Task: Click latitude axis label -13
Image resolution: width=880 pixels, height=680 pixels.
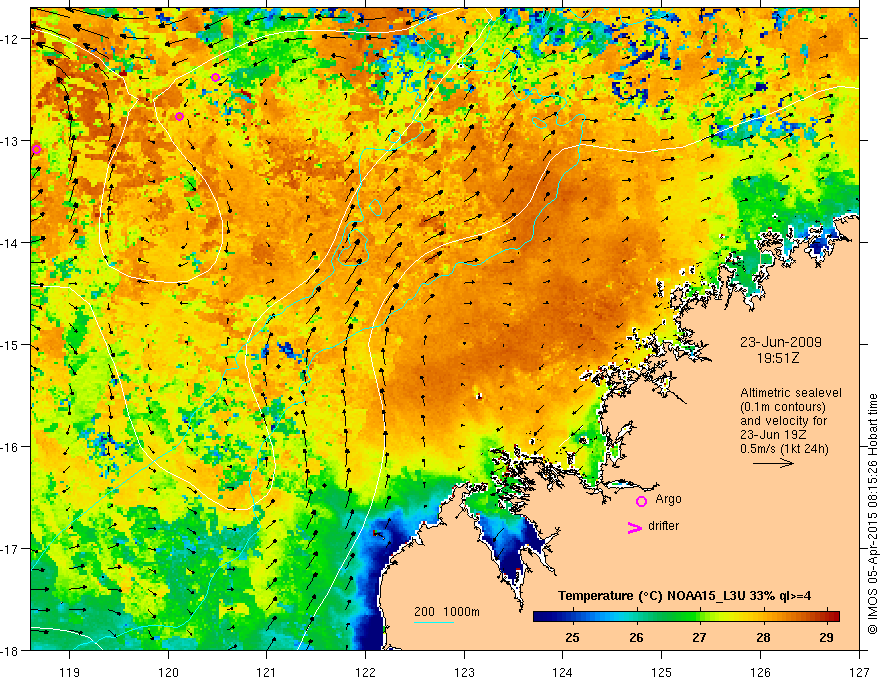Action: click(x=11, y=141)
